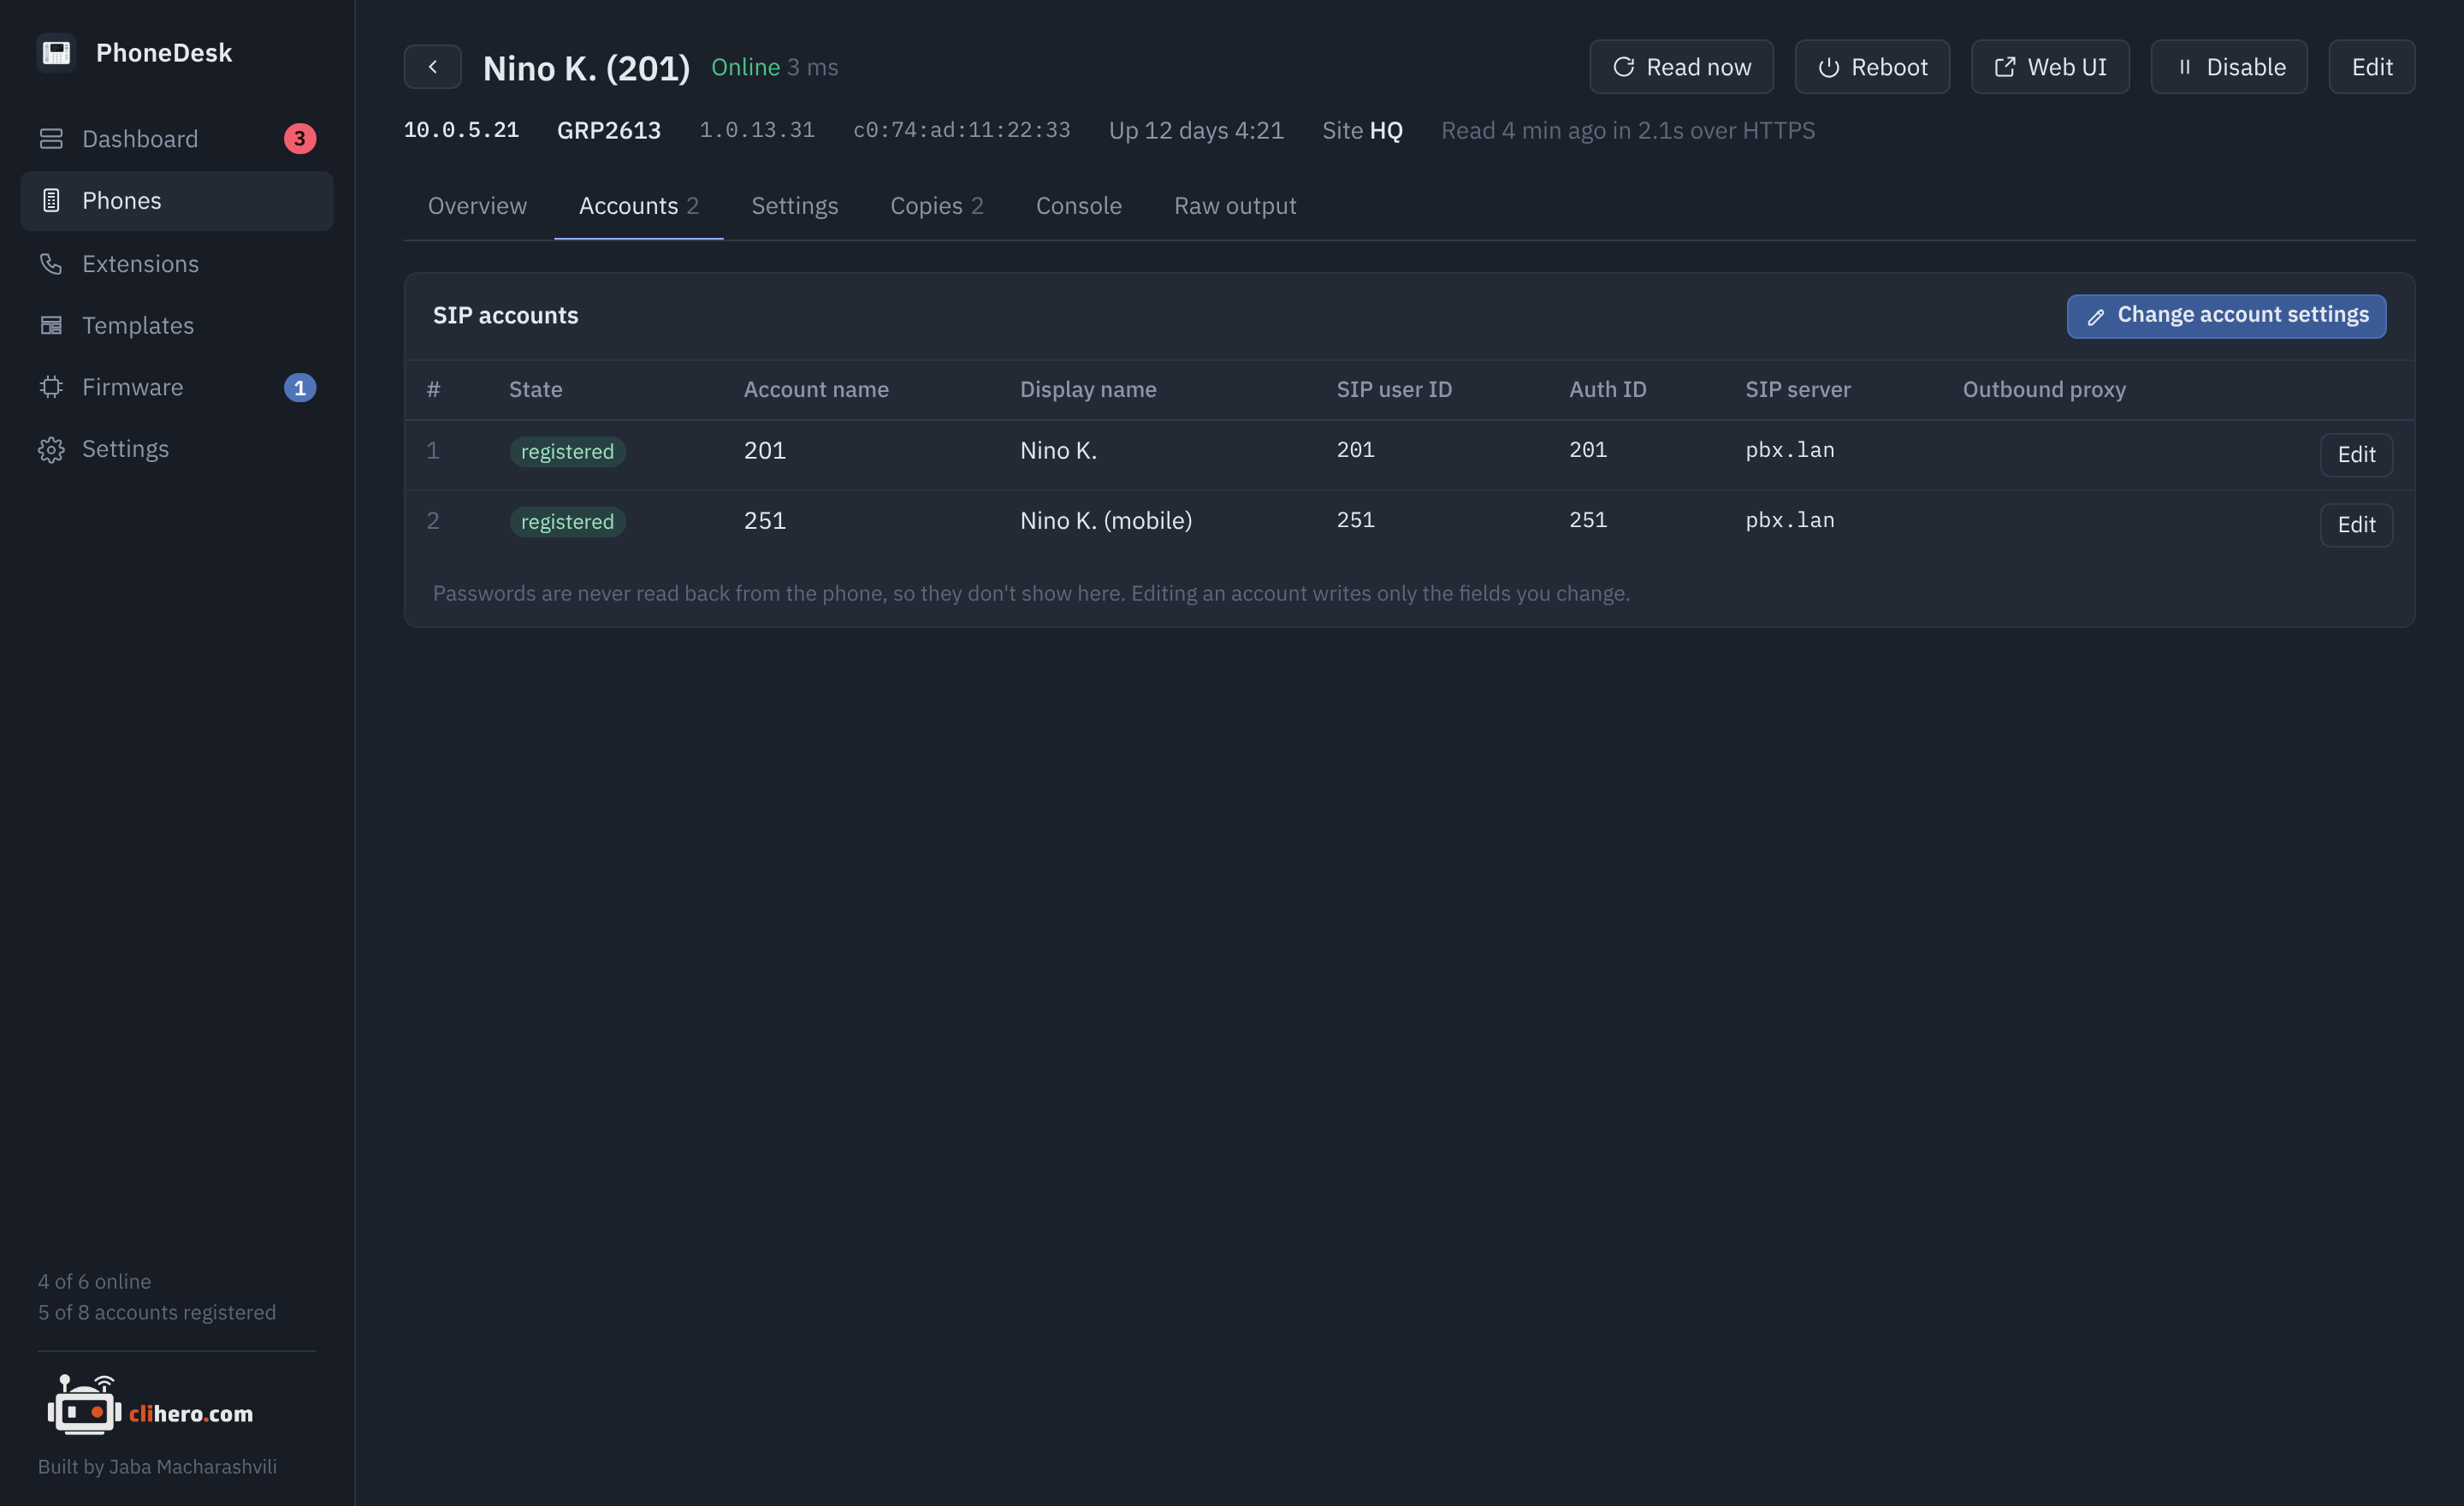Click the GRP2613 model label
Viewport: 2464px width, 1506px height.
click(608, 131)
